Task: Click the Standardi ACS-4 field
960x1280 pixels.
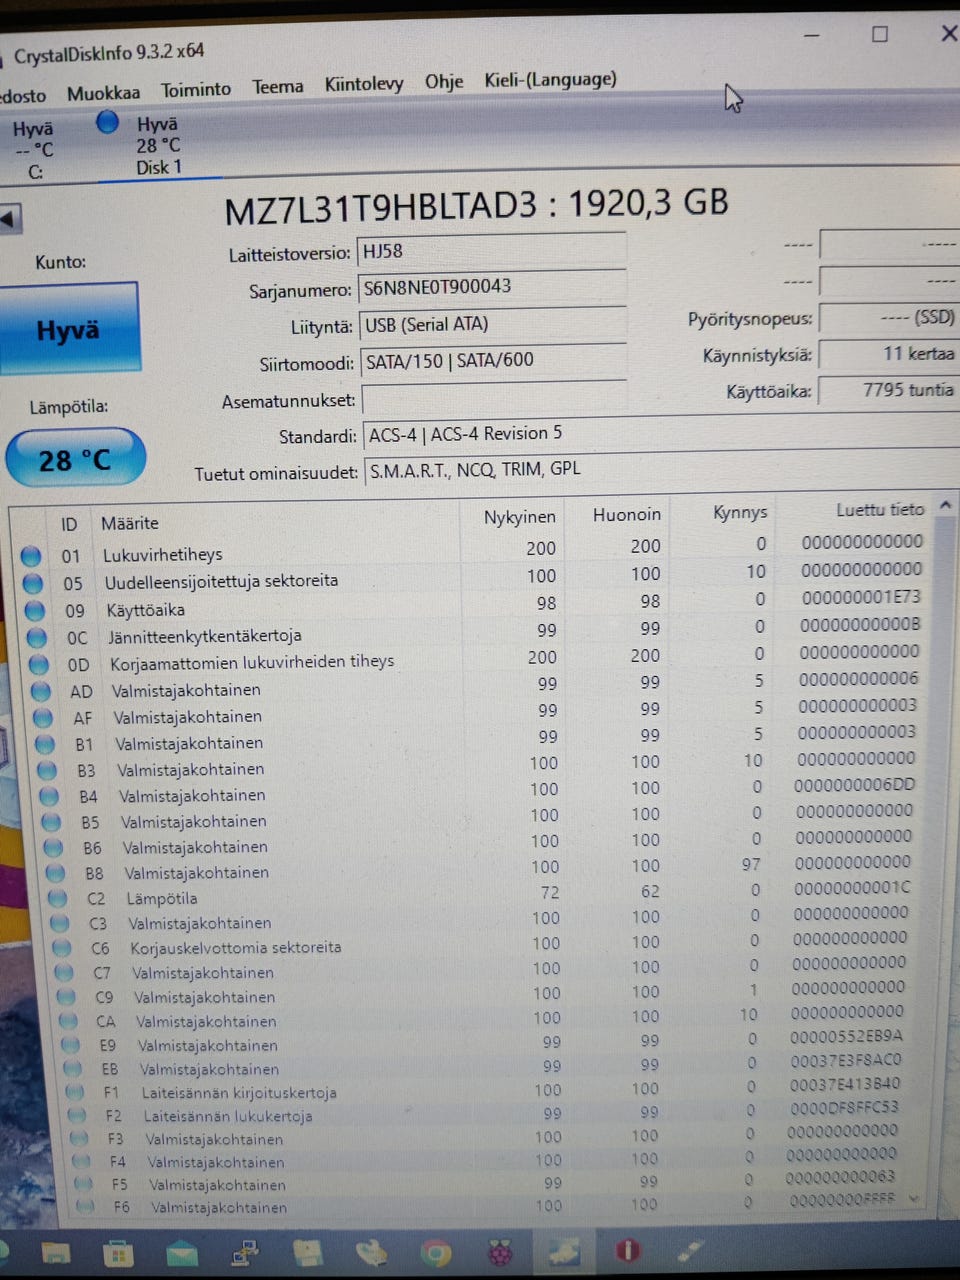Action: point(661,434)
